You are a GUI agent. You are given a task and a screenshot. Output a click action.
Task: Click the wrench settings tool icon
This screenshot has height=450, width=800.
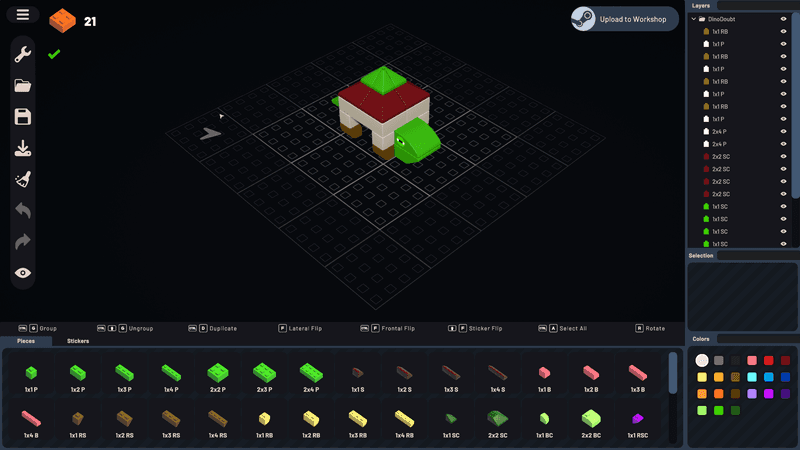pyautogui.click(x=23, y=55)
